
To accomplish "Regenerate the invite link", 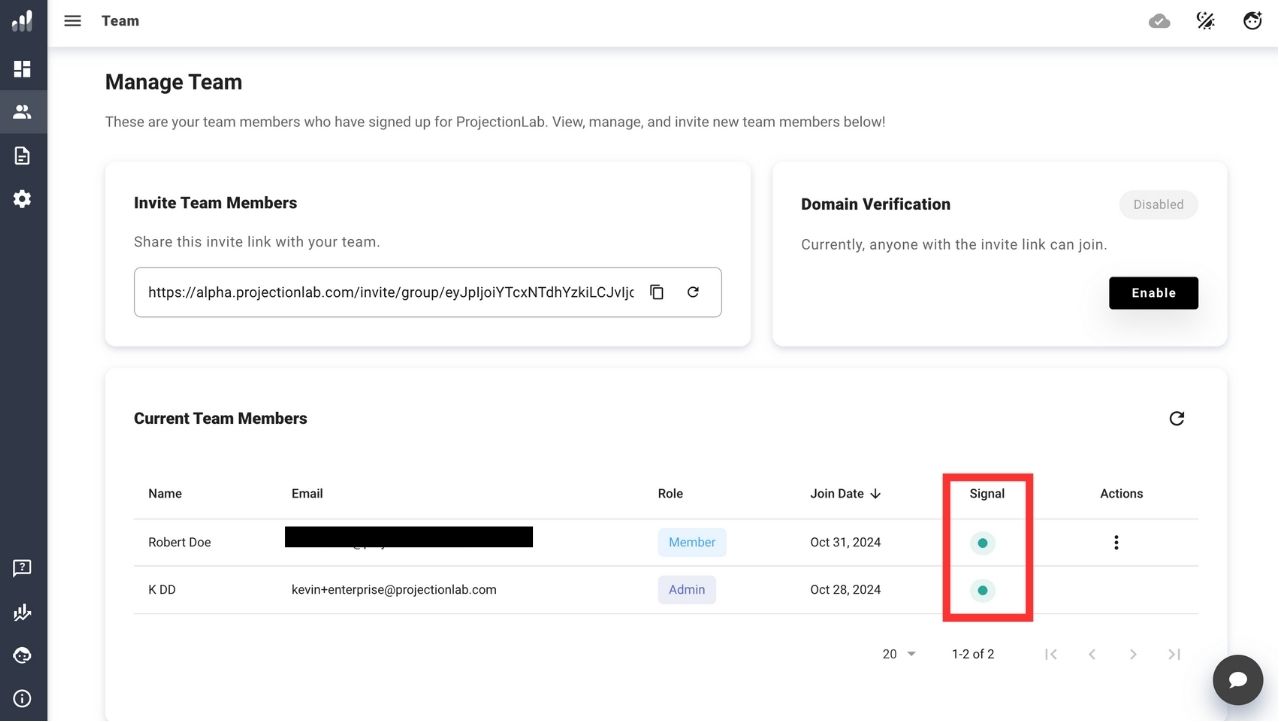I will [x=693, y=292].
